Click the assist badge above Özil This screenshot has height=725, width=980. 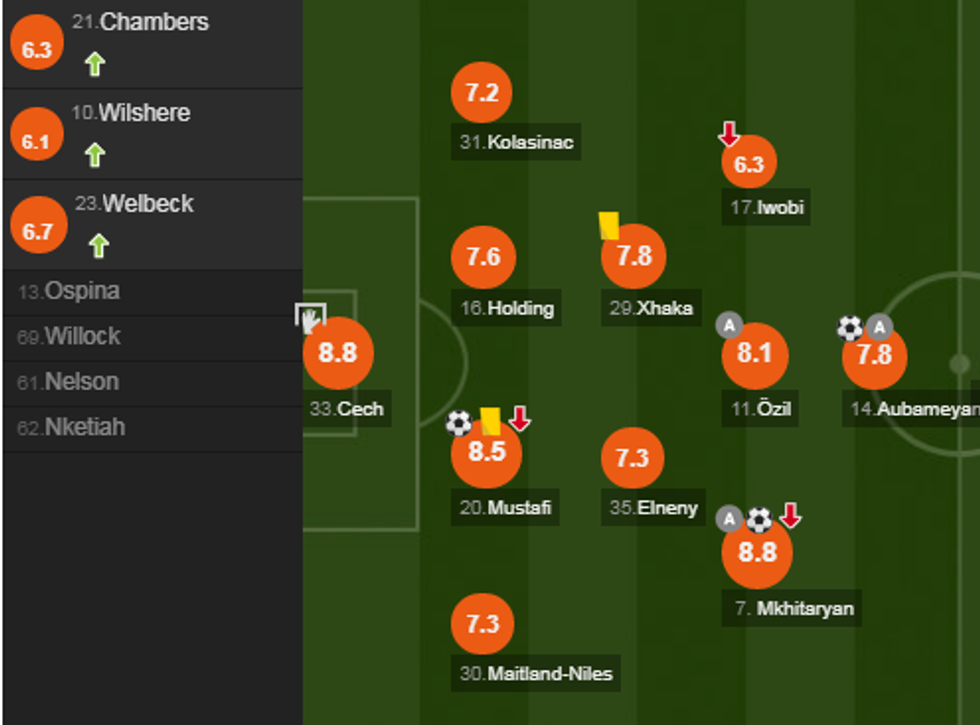click(x=729, y=325)
